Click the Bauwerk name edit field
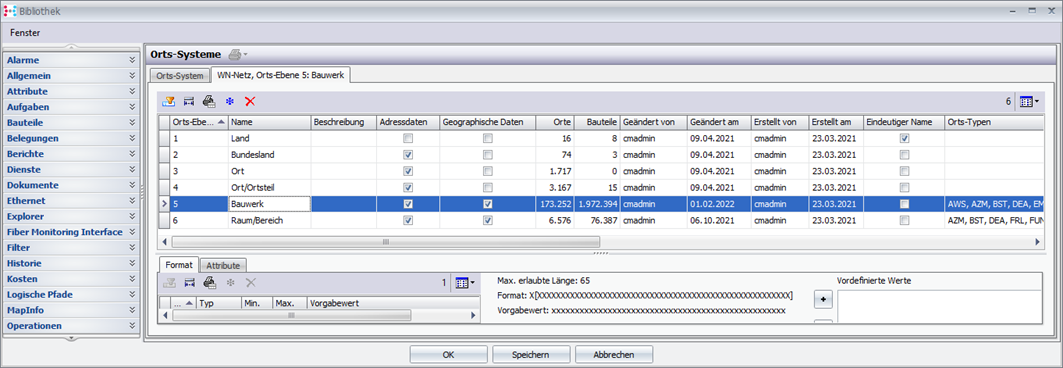 (269, 204)
